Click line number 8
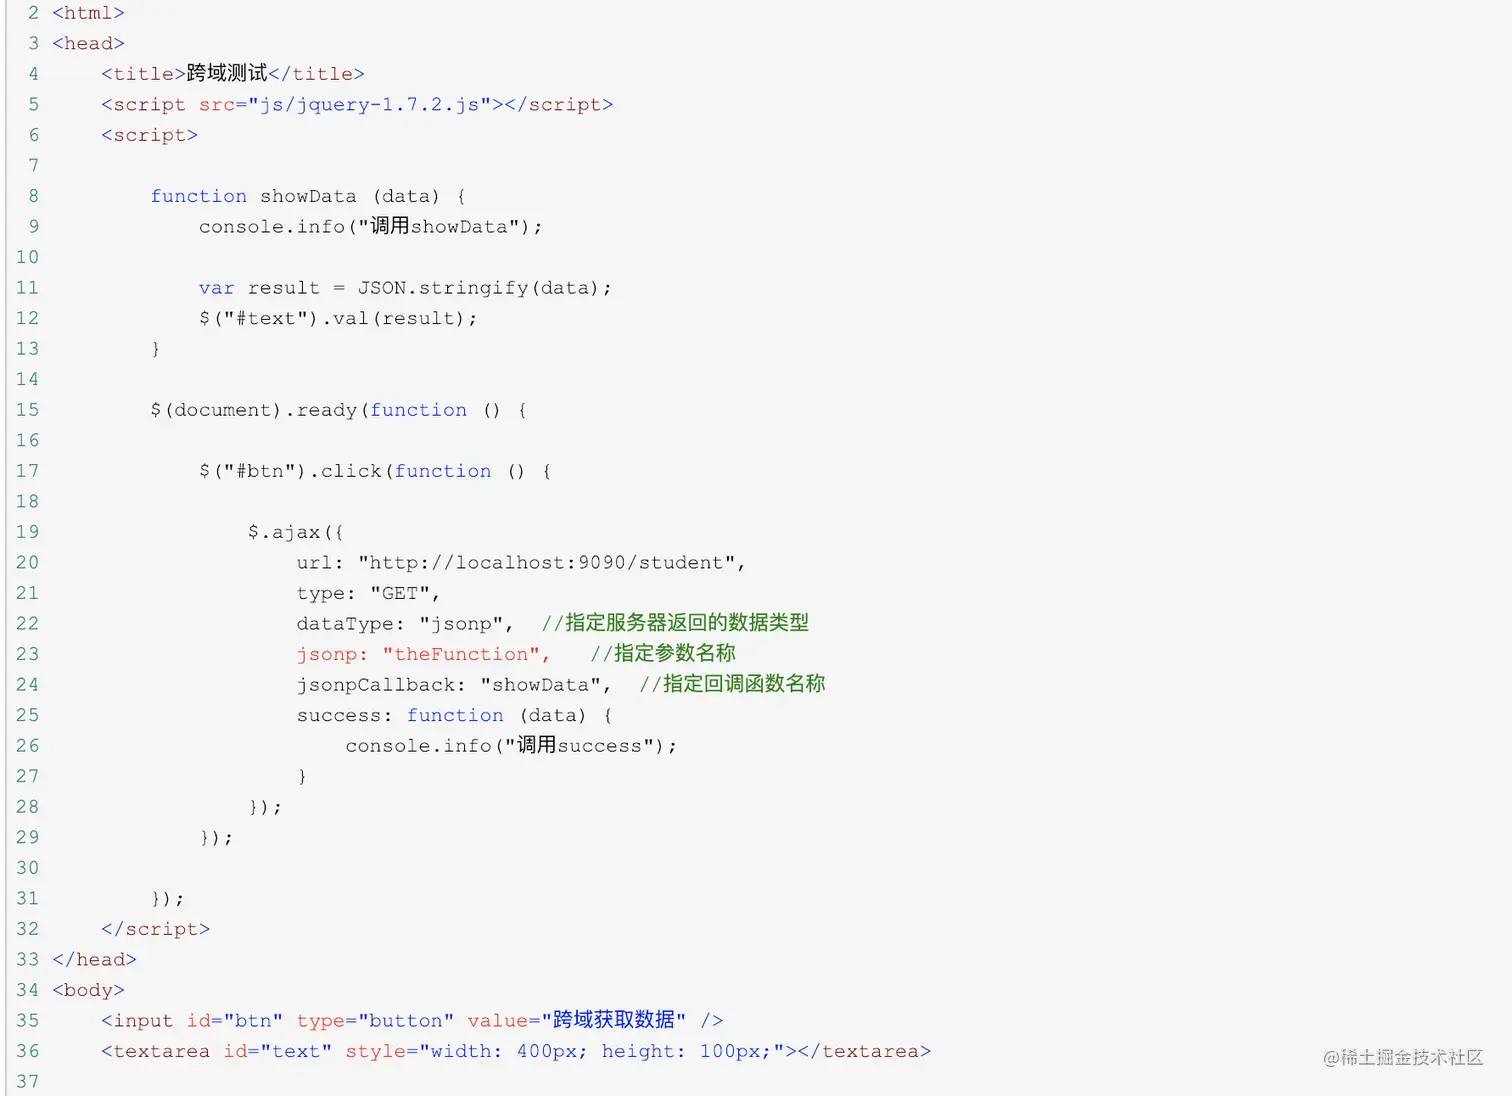Image resolution: width=1512 pixels, height=1096 pixels. [33, 196]
